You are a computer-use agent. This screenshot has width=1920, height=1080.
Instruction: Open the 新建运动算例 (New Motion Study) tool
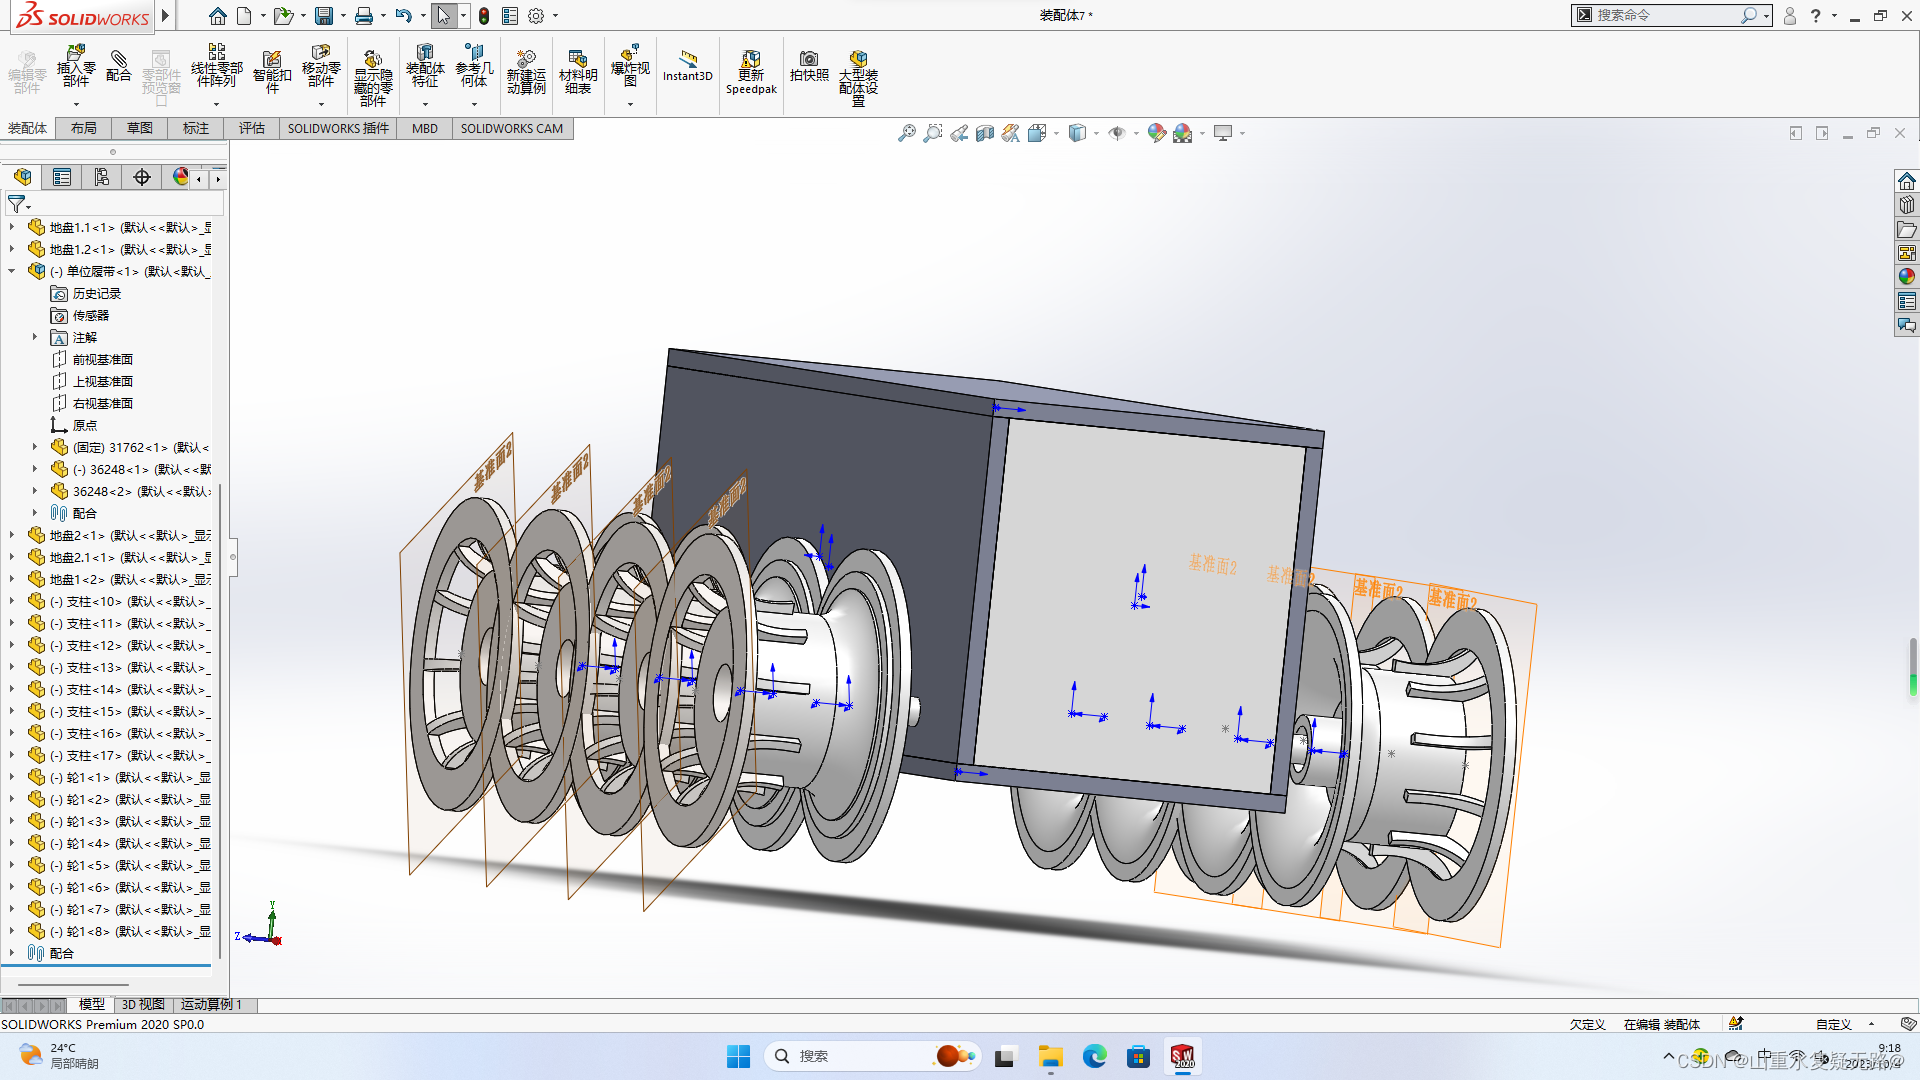point(527,70)
